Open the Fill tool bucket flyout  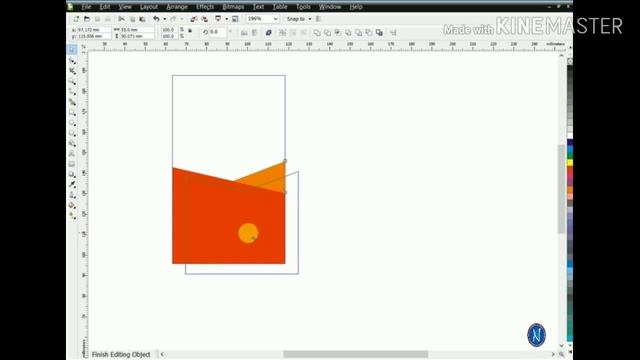(x=72, y=205)
